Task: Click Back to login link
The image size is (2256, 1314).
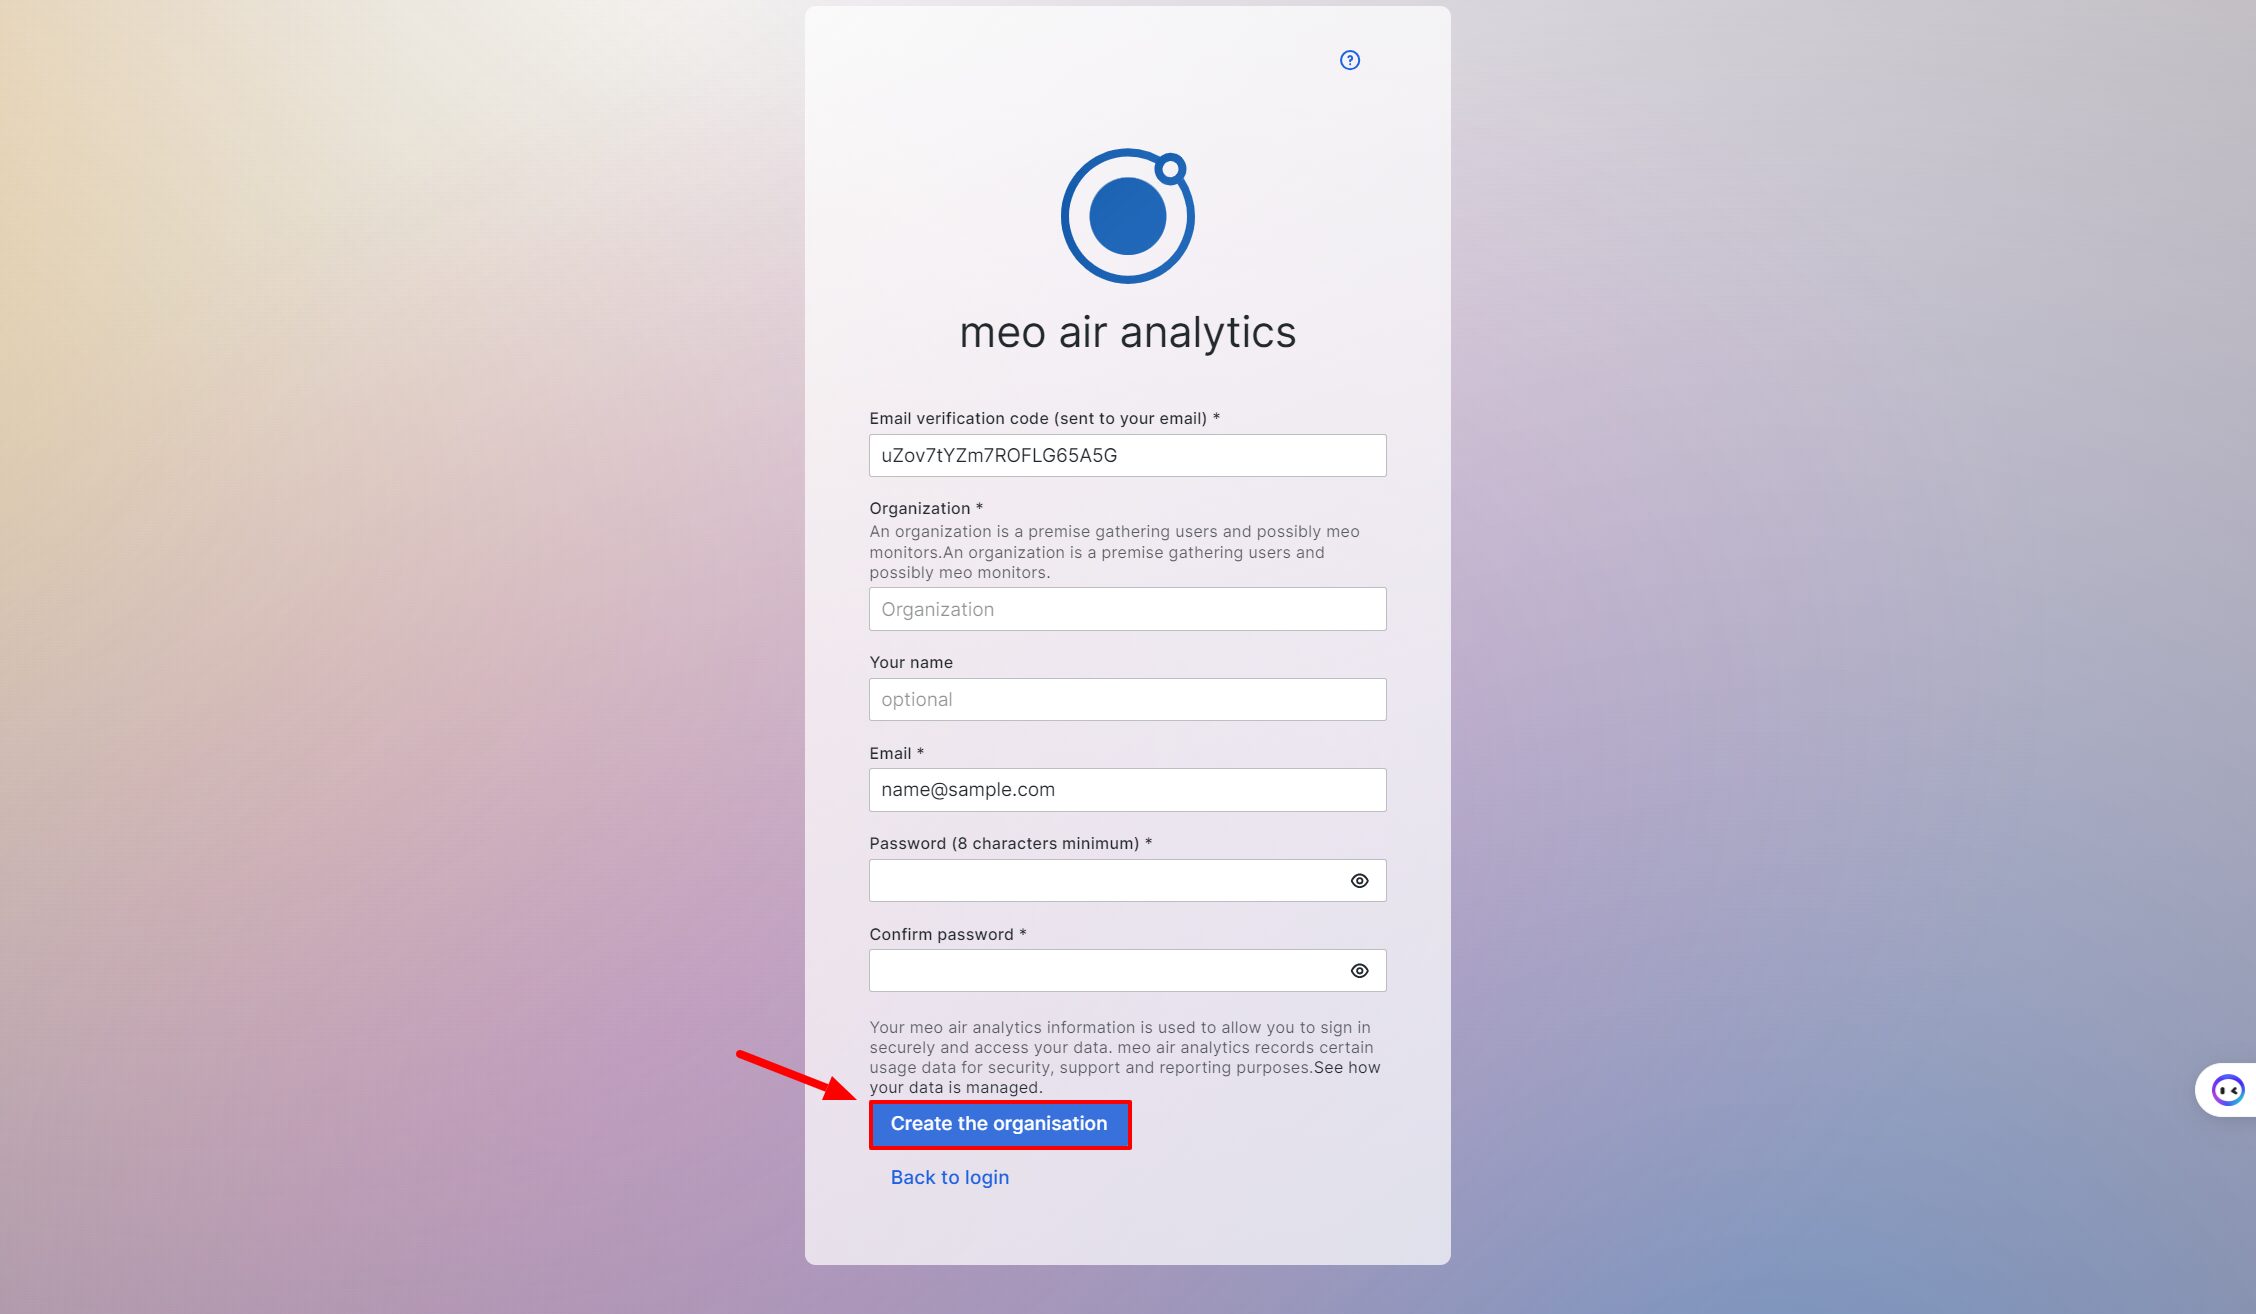Action: (949, 1176)
